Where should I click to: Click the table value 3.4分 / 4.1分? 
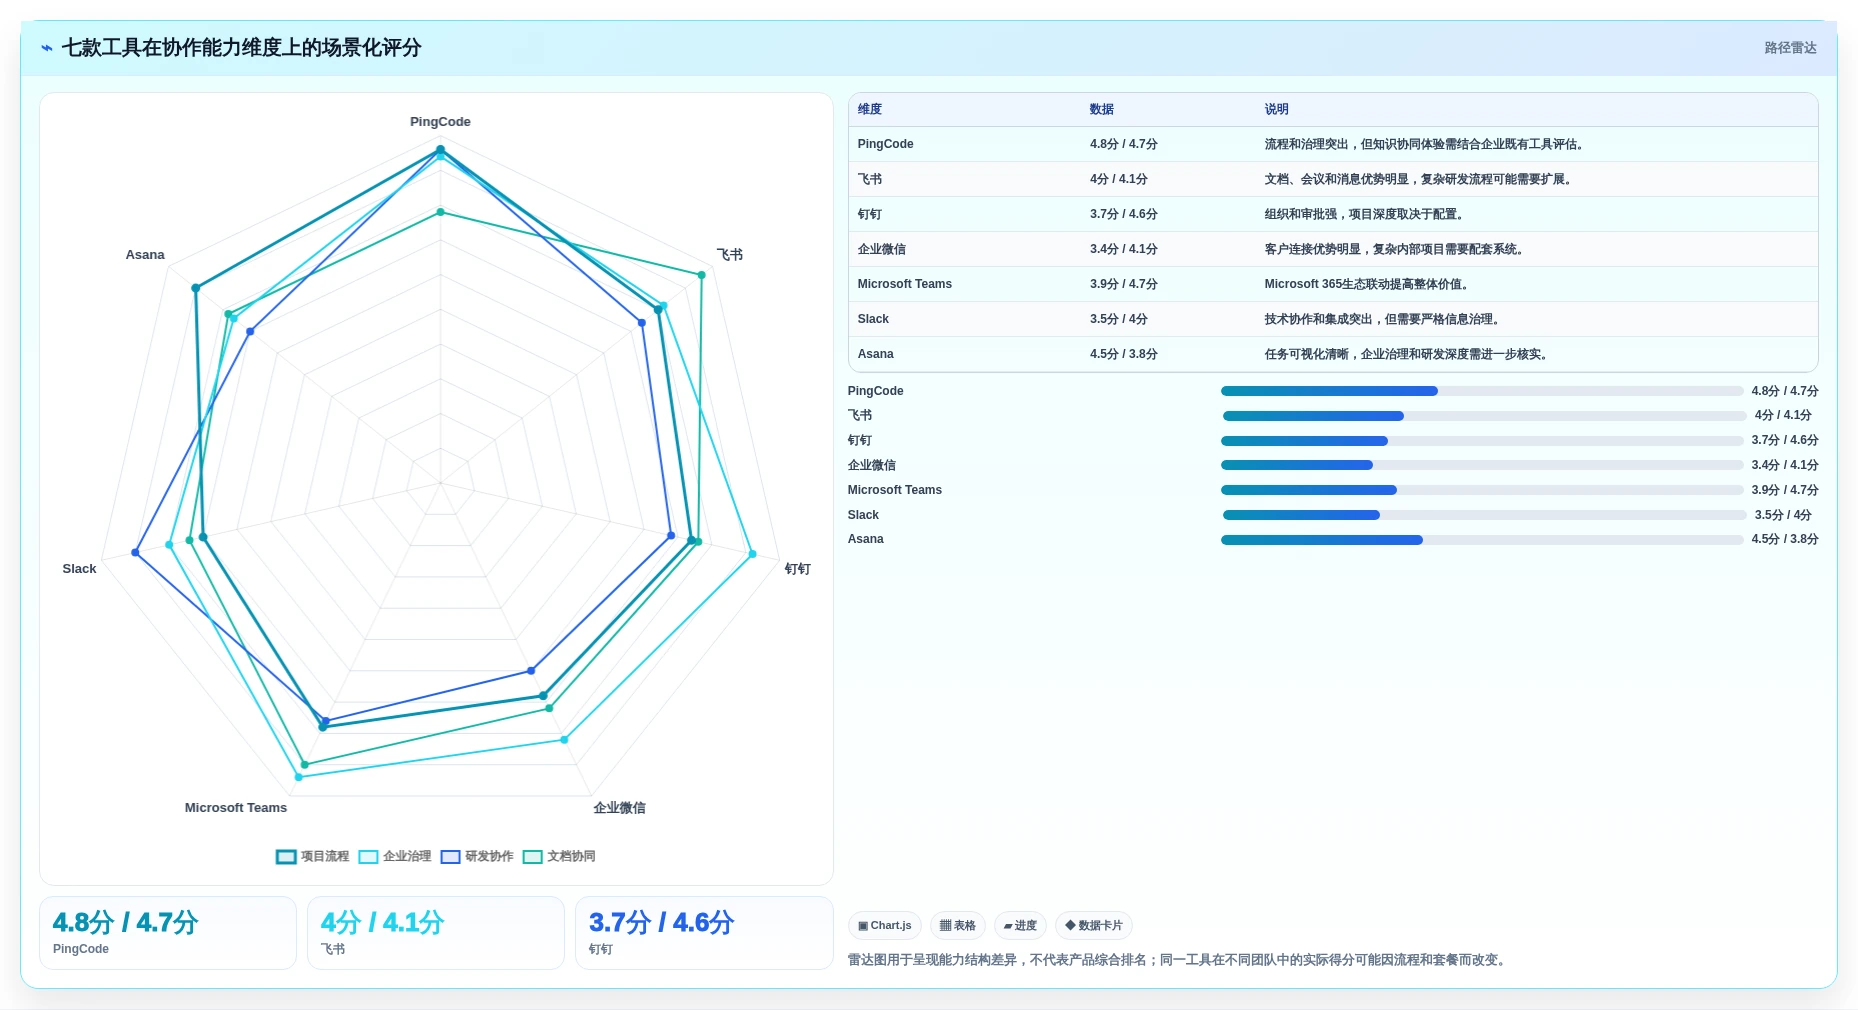point(1124,249)
